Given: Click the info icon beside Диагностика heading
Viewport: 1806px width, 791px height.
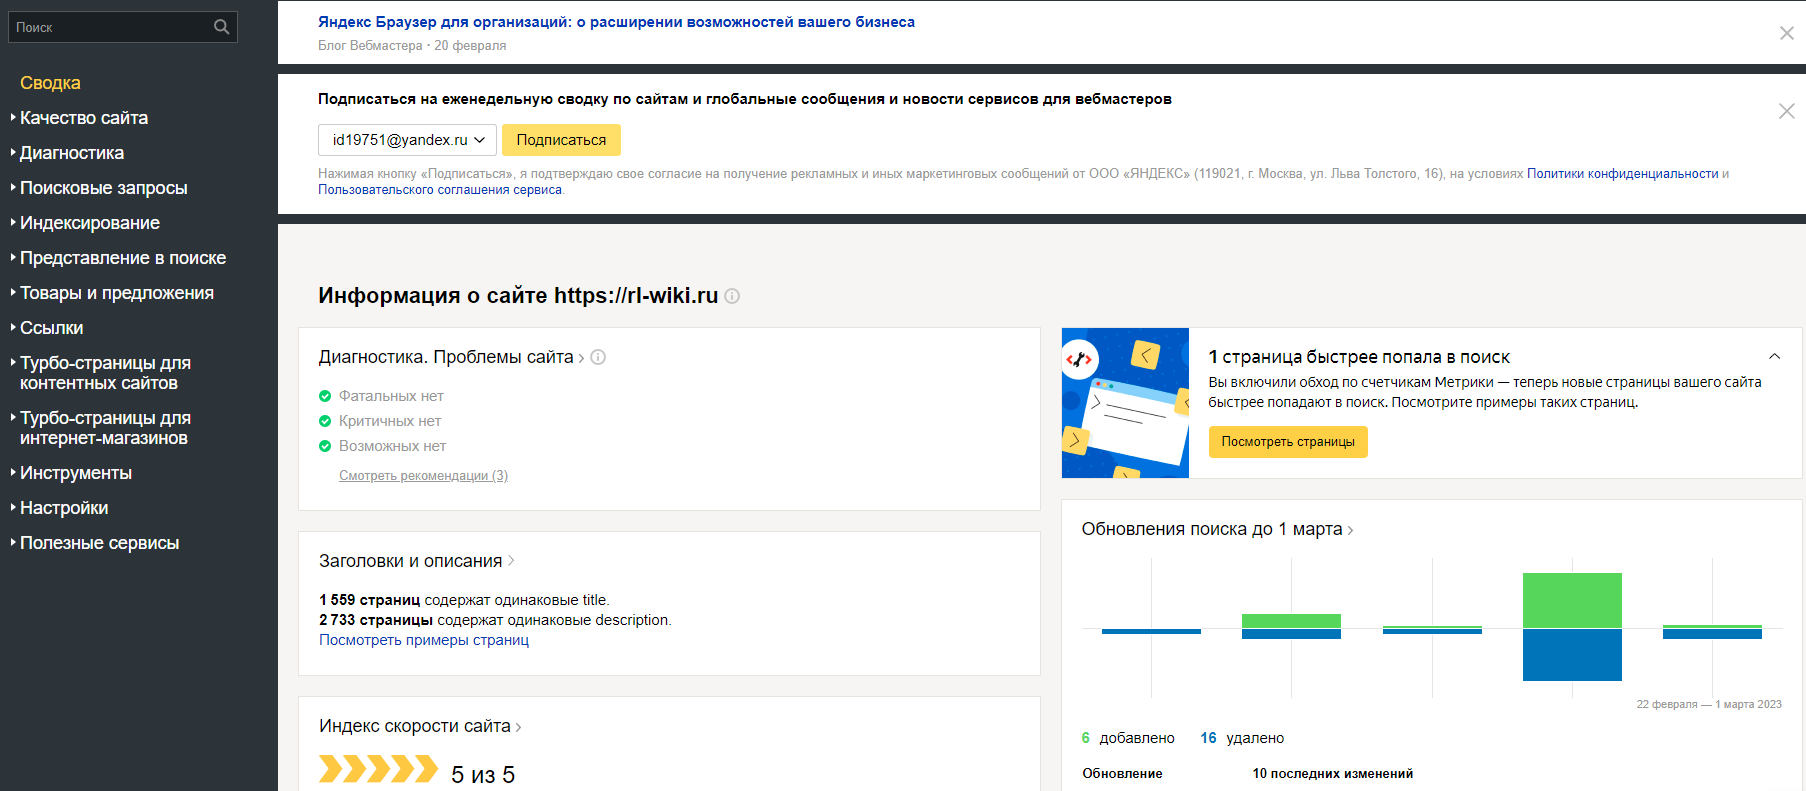Looking at the screenshot, I should tap(598, 357).
